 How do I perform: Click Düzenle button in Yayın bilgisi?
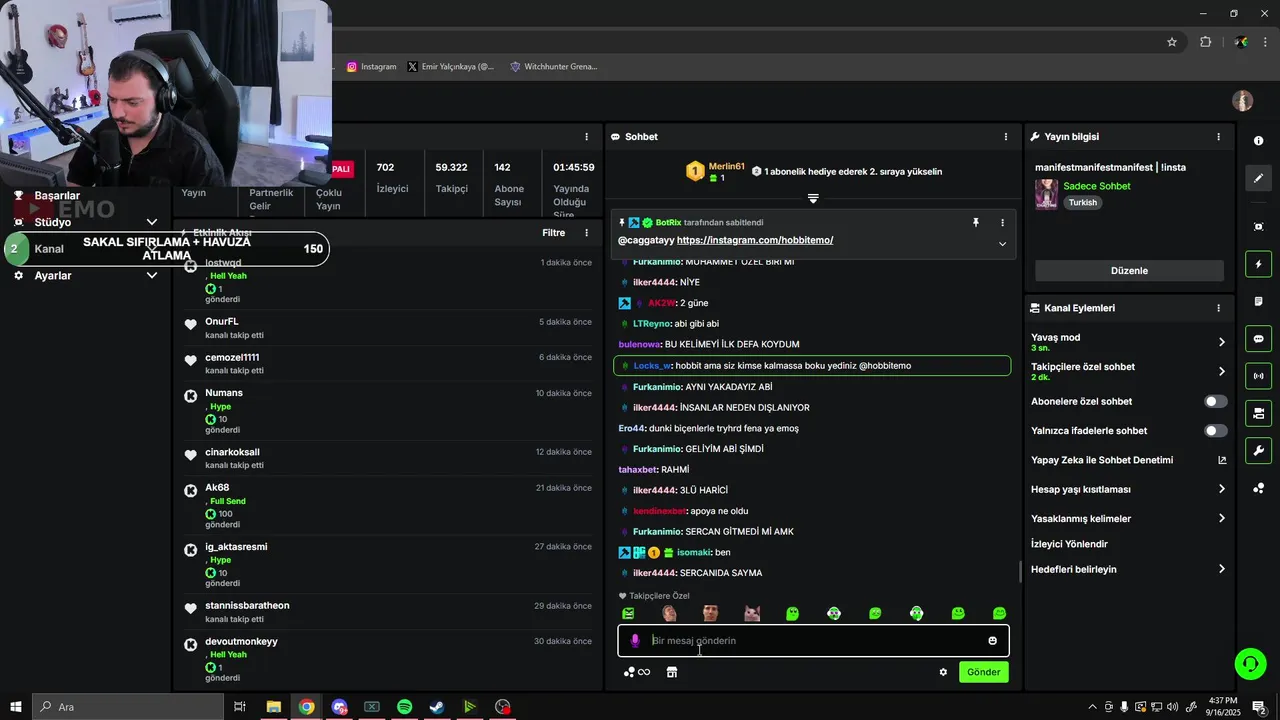1129,271
